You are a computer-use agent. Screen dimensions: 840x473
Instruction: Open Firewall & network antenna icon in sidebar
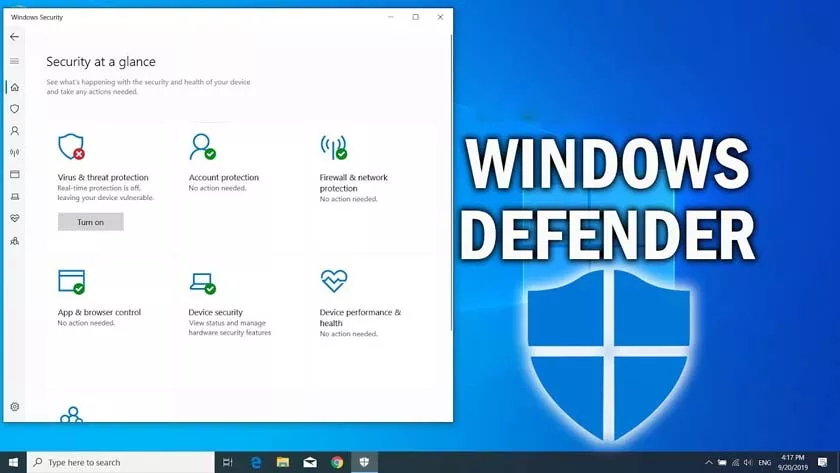(14, 153)
